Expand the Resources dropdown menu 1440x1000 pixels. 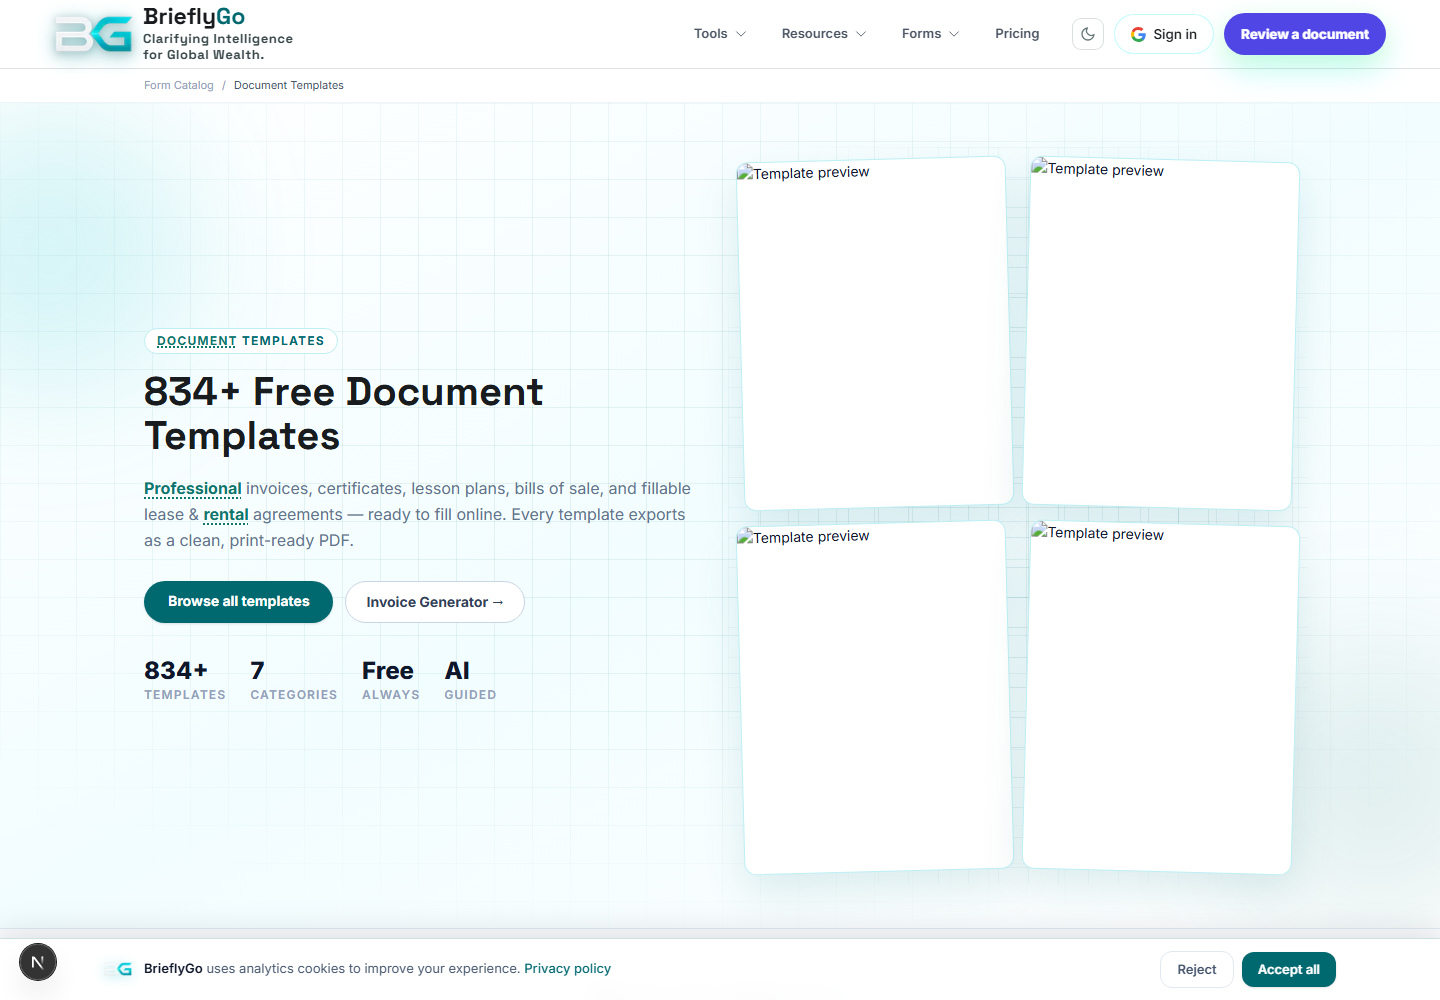tap(824, 34)
